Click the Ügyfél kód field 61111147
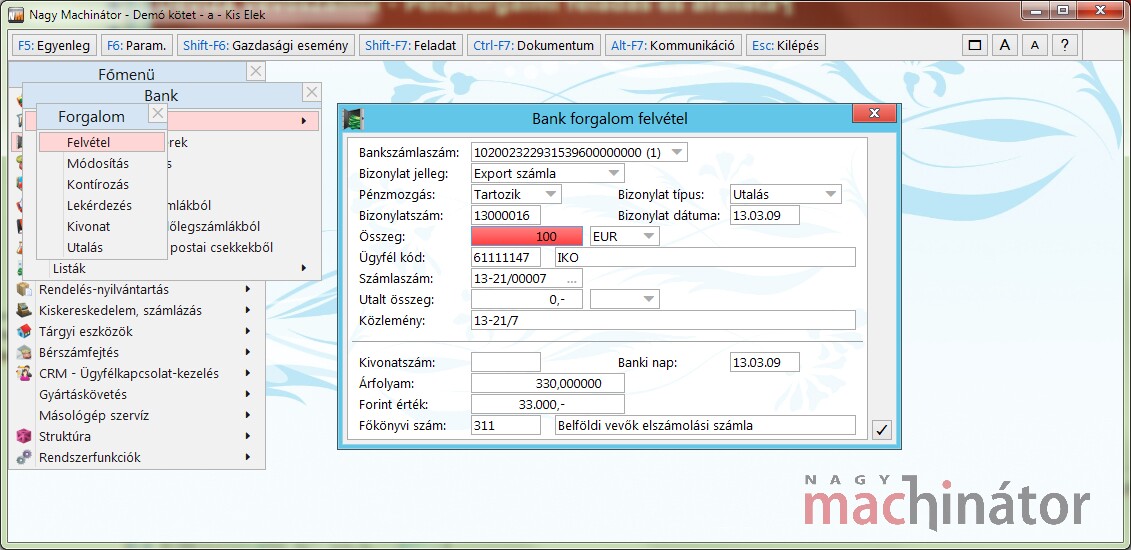Screen dimensions: 1131x550 [506, 257]
